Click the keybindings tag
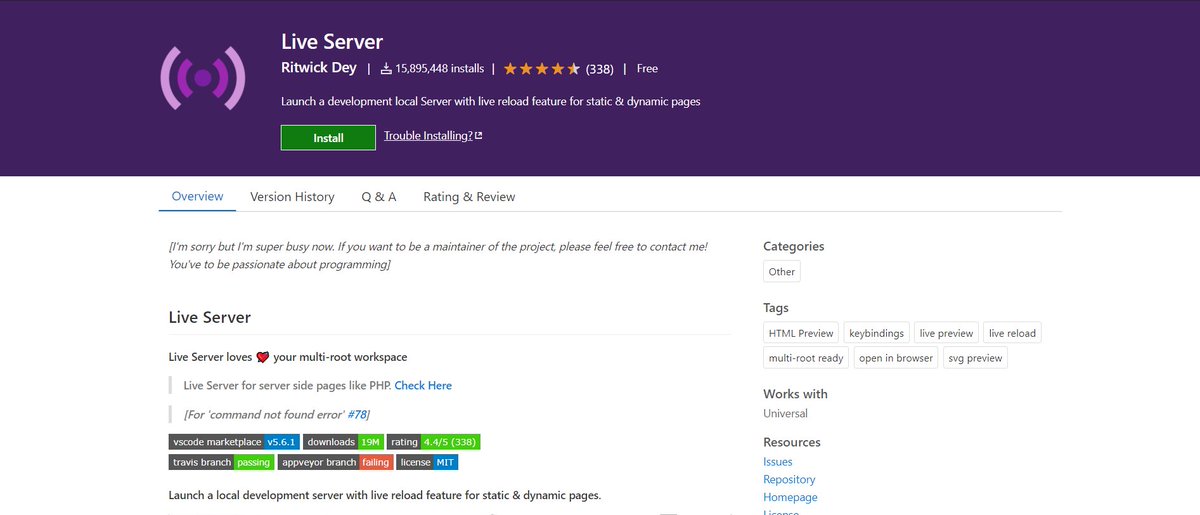The width and height of the screenshot is (1200, 515). 876,333
